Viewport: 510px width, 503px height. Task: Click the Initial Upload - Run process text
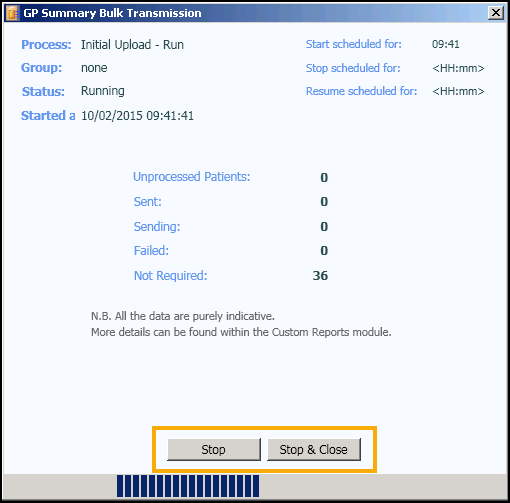(132, 44)
